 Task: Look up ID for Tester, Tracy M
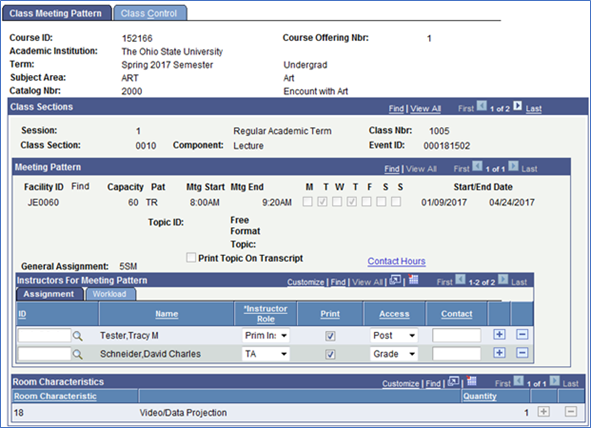click(x=78, y=336)
